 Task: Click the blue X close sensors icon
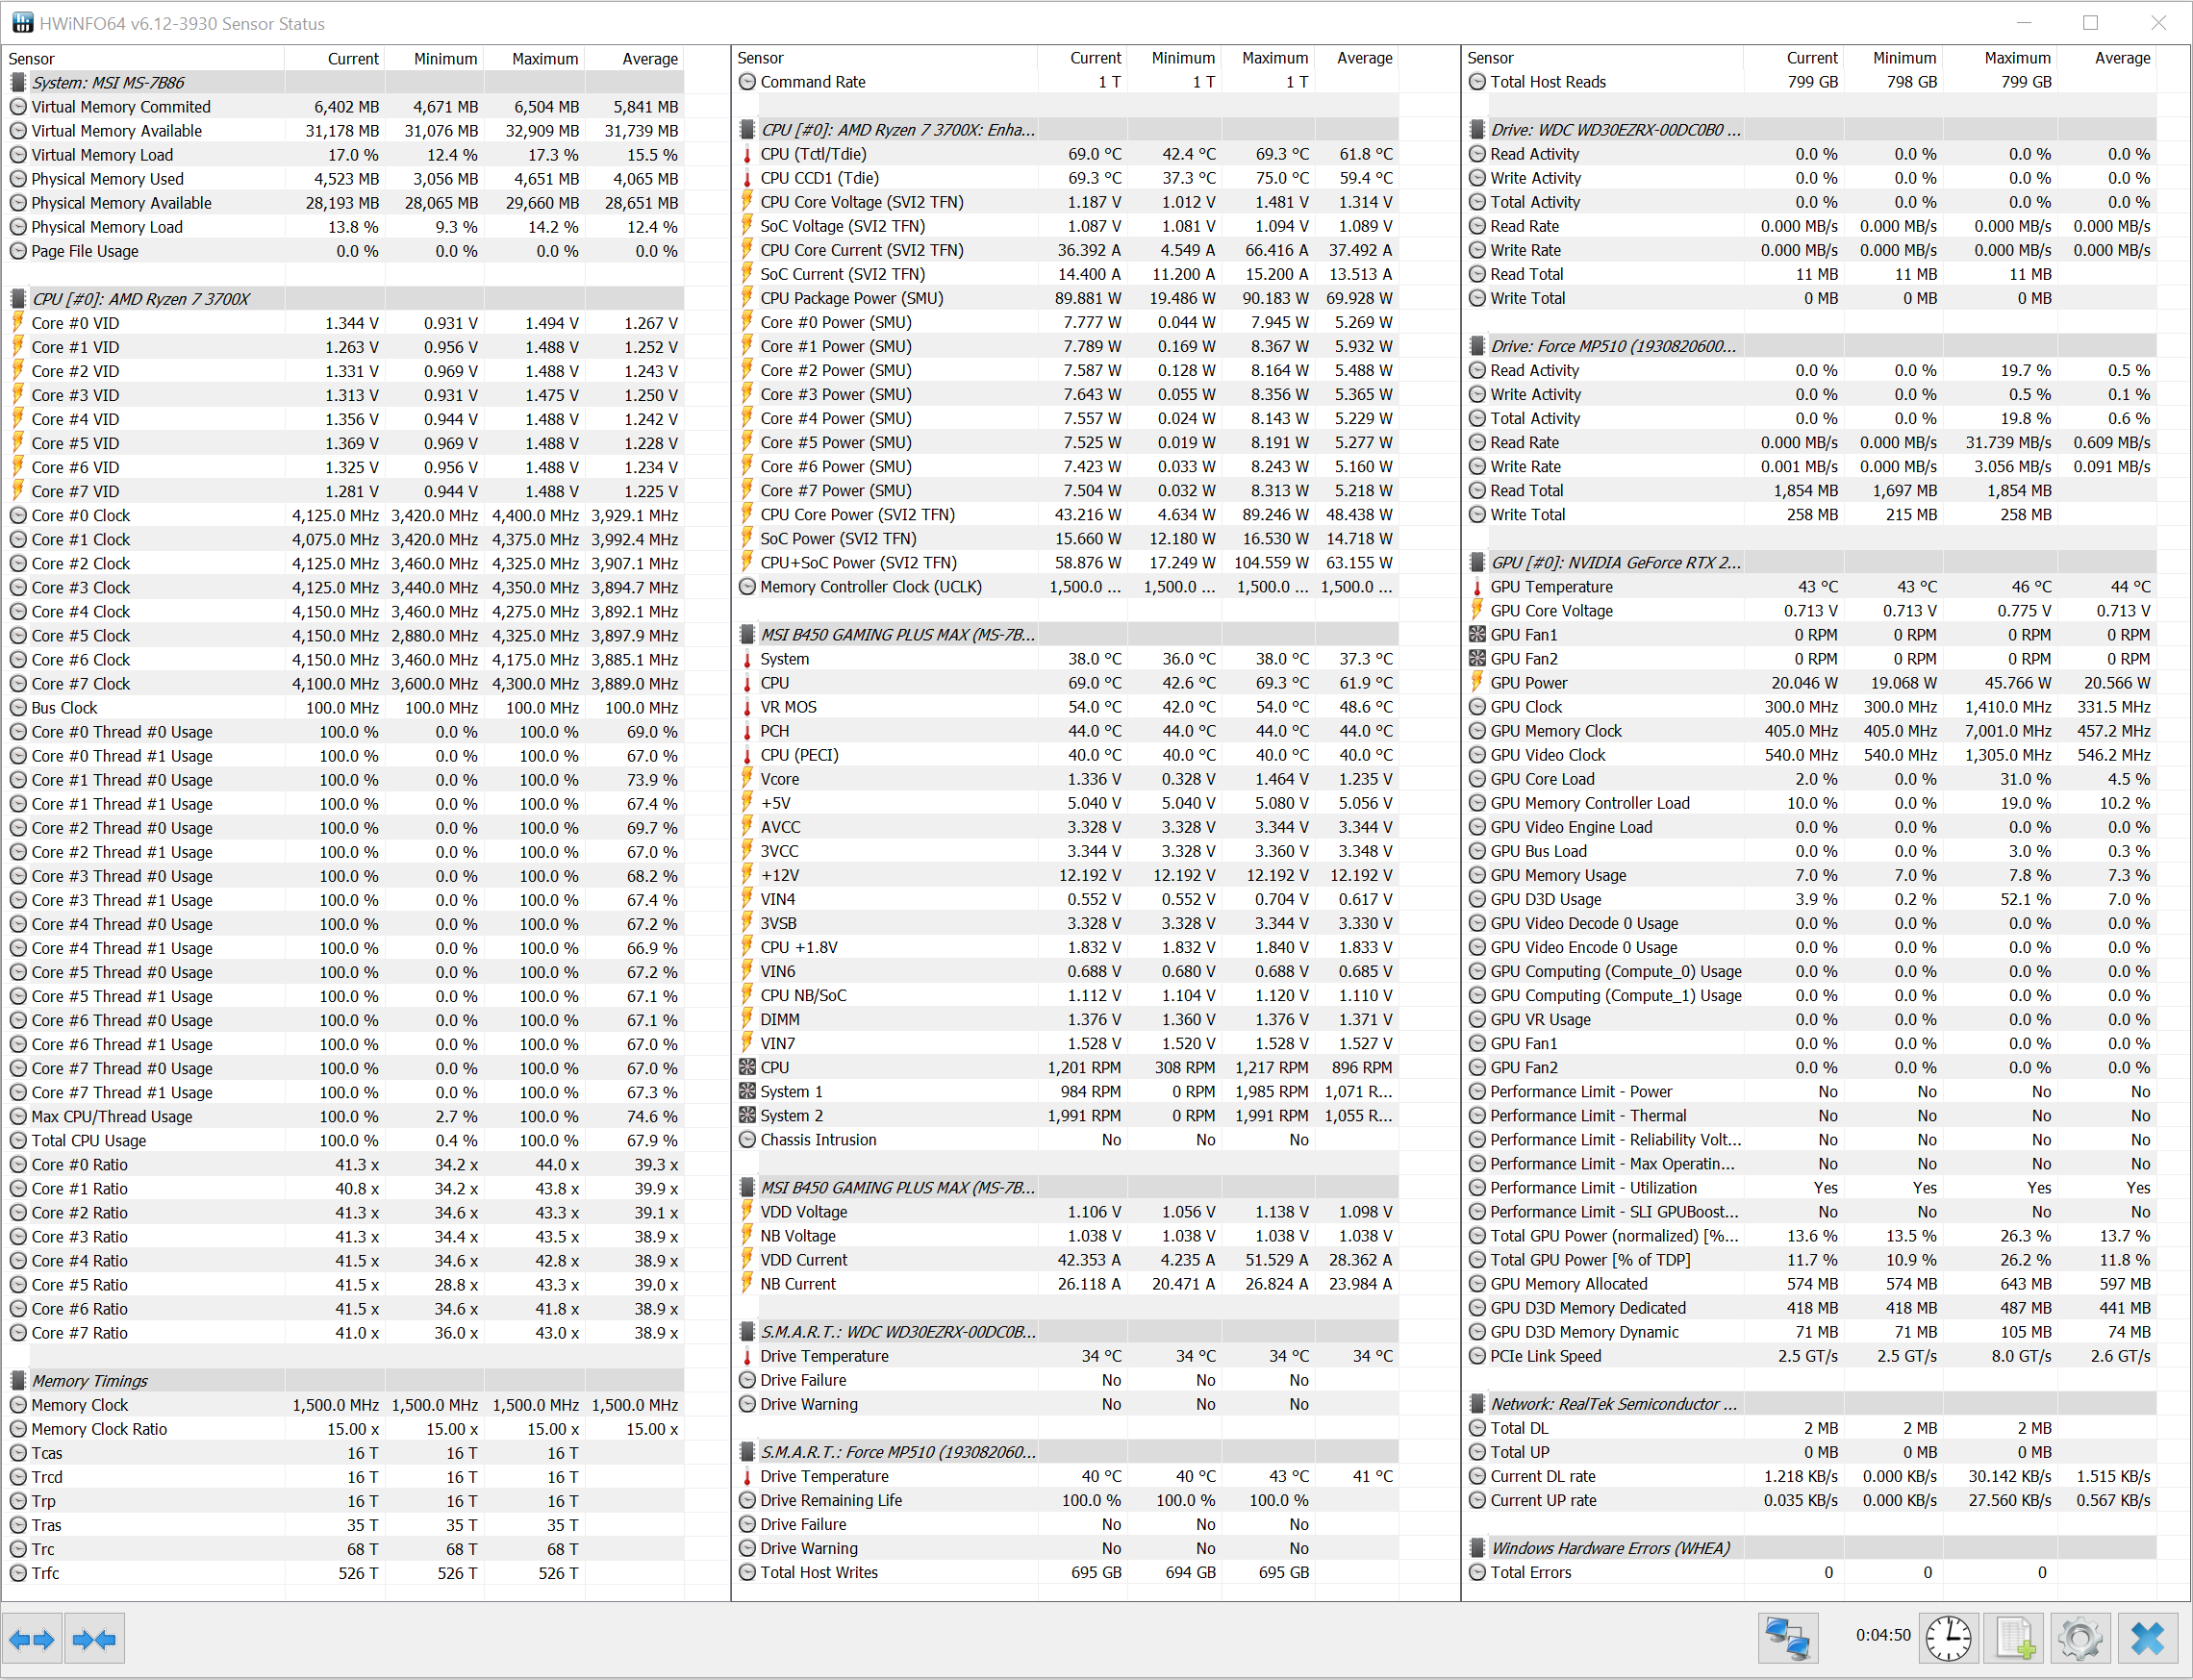(x=2147, y=1639)
